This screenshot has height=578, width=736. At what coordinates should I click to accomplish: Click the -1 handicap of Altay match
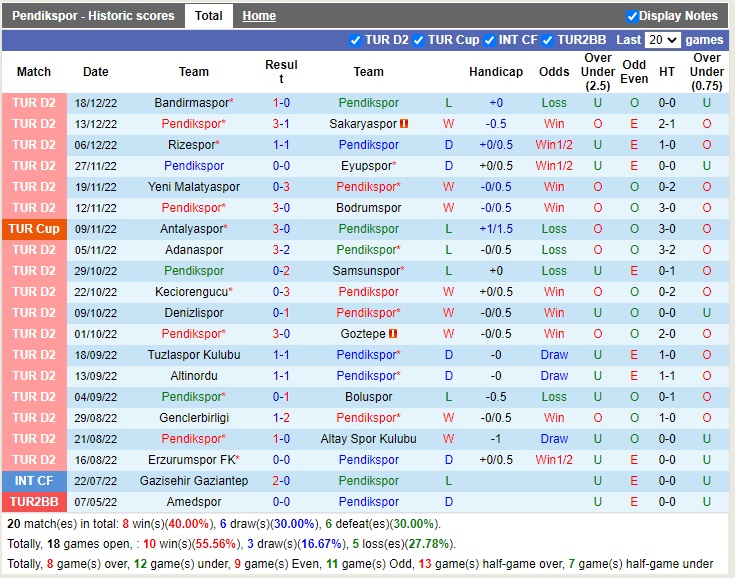pos(496,439)
